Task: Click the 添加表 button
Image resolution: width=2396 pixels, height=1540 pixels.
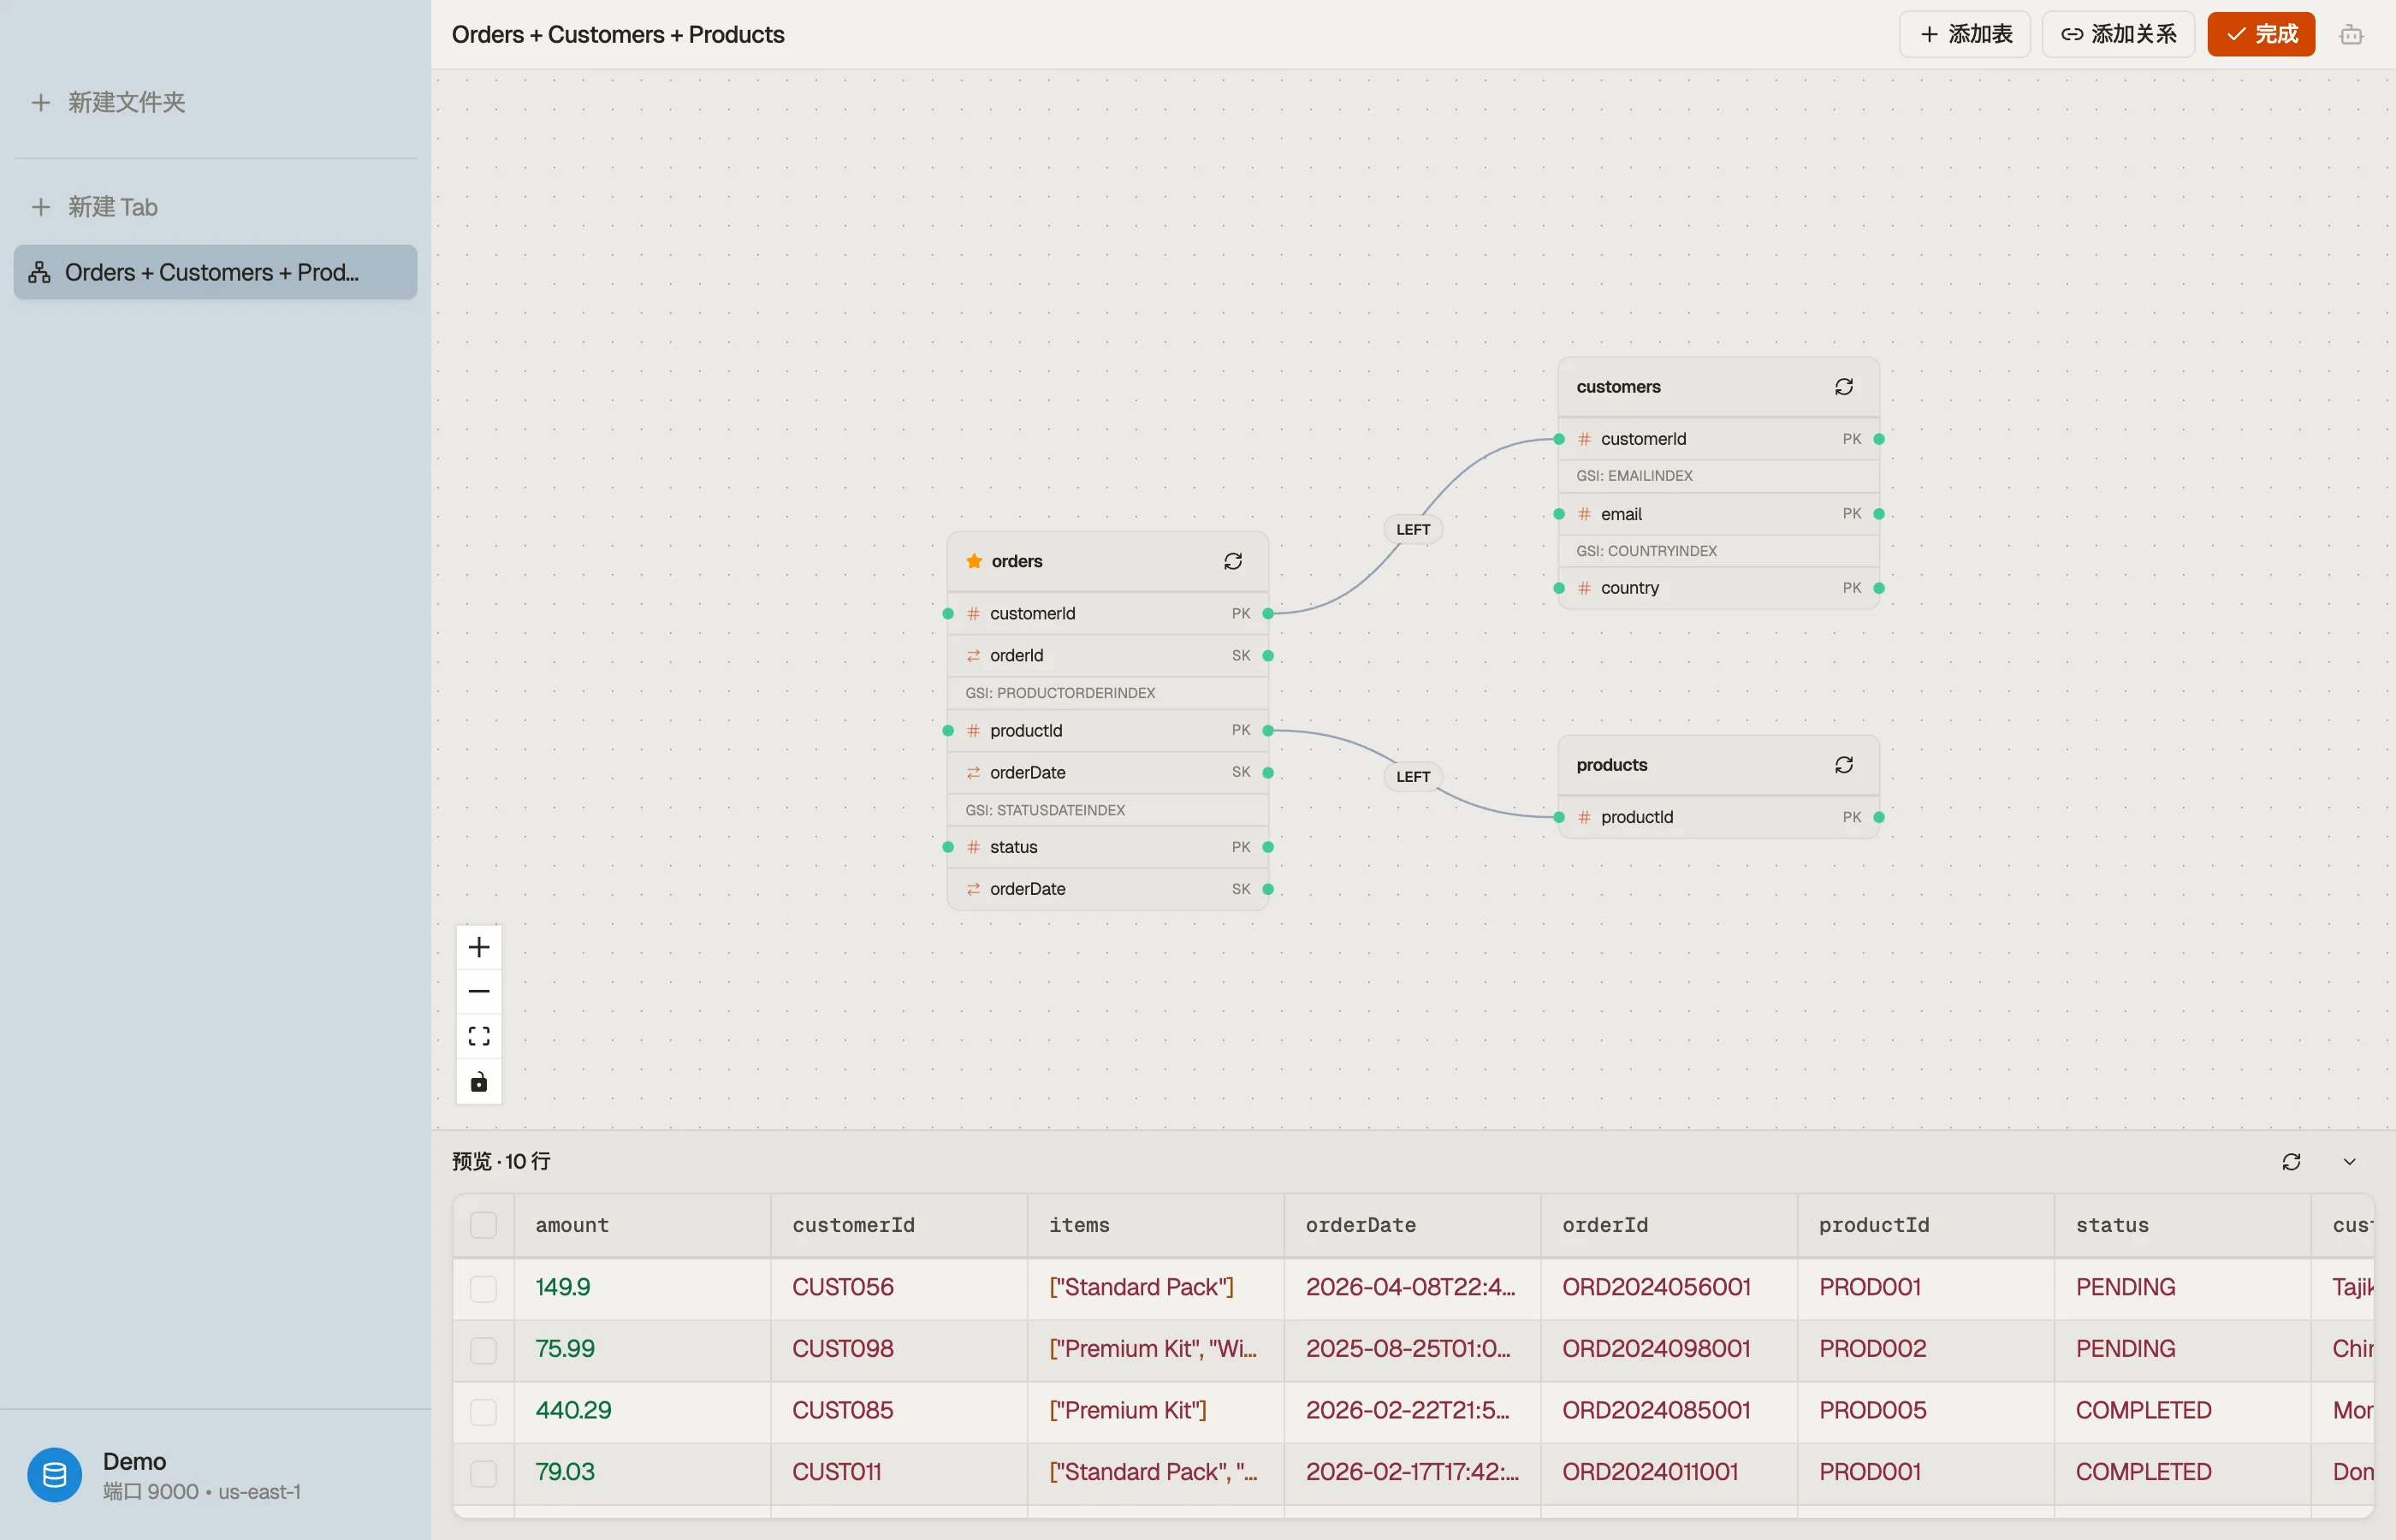Action: pyautogui.click(x=1964, y=35)
